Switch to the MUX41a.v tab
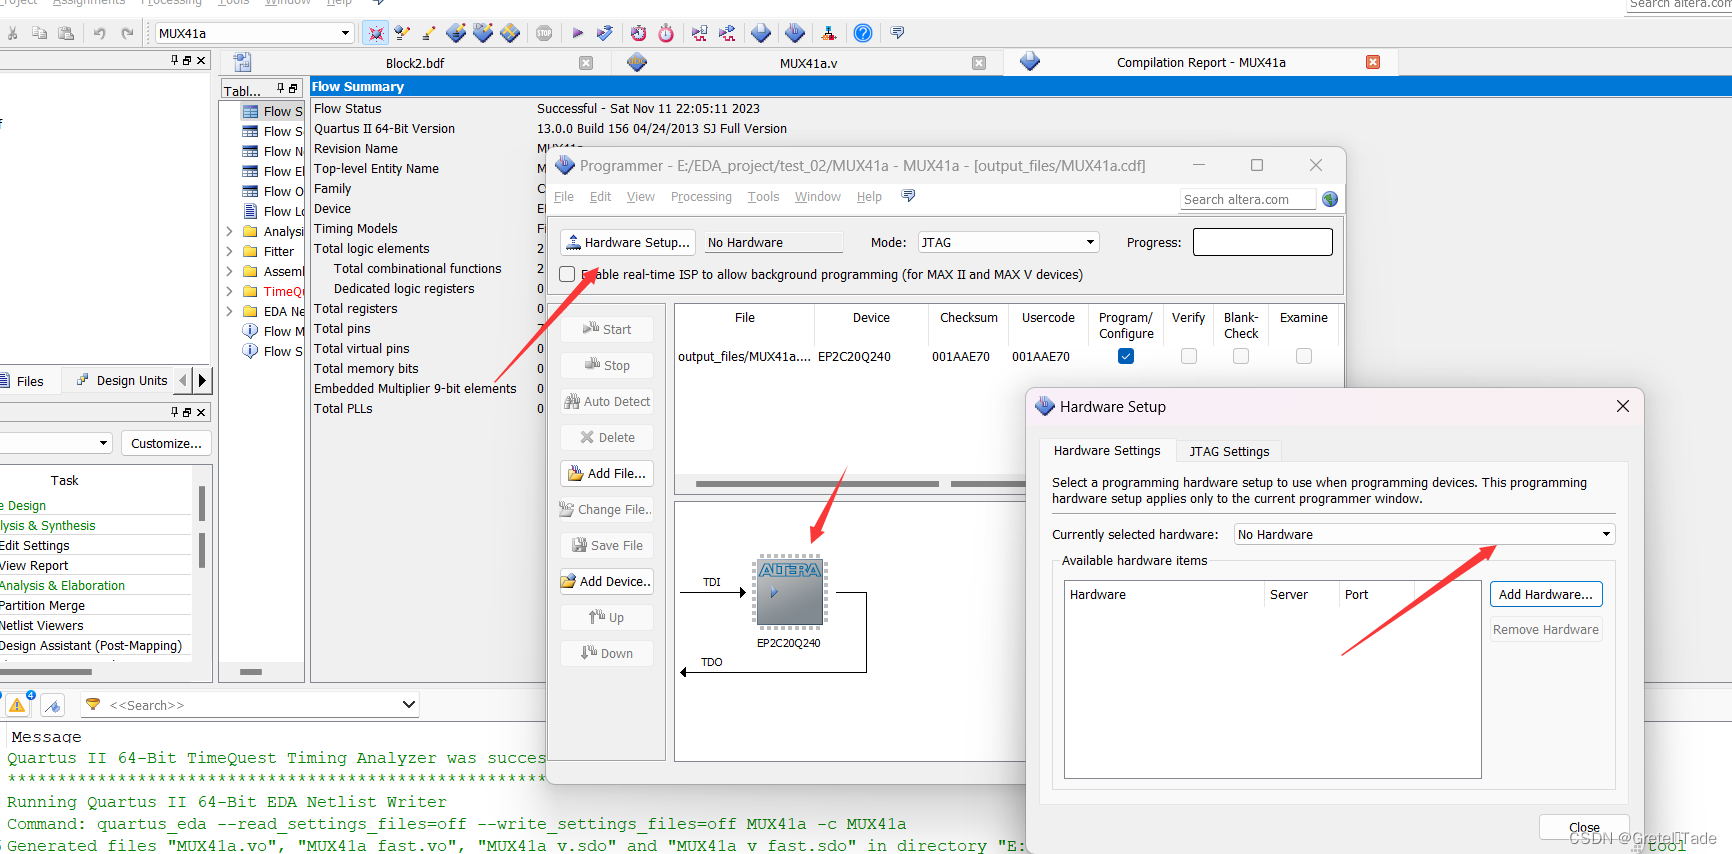 click(809, 63)
